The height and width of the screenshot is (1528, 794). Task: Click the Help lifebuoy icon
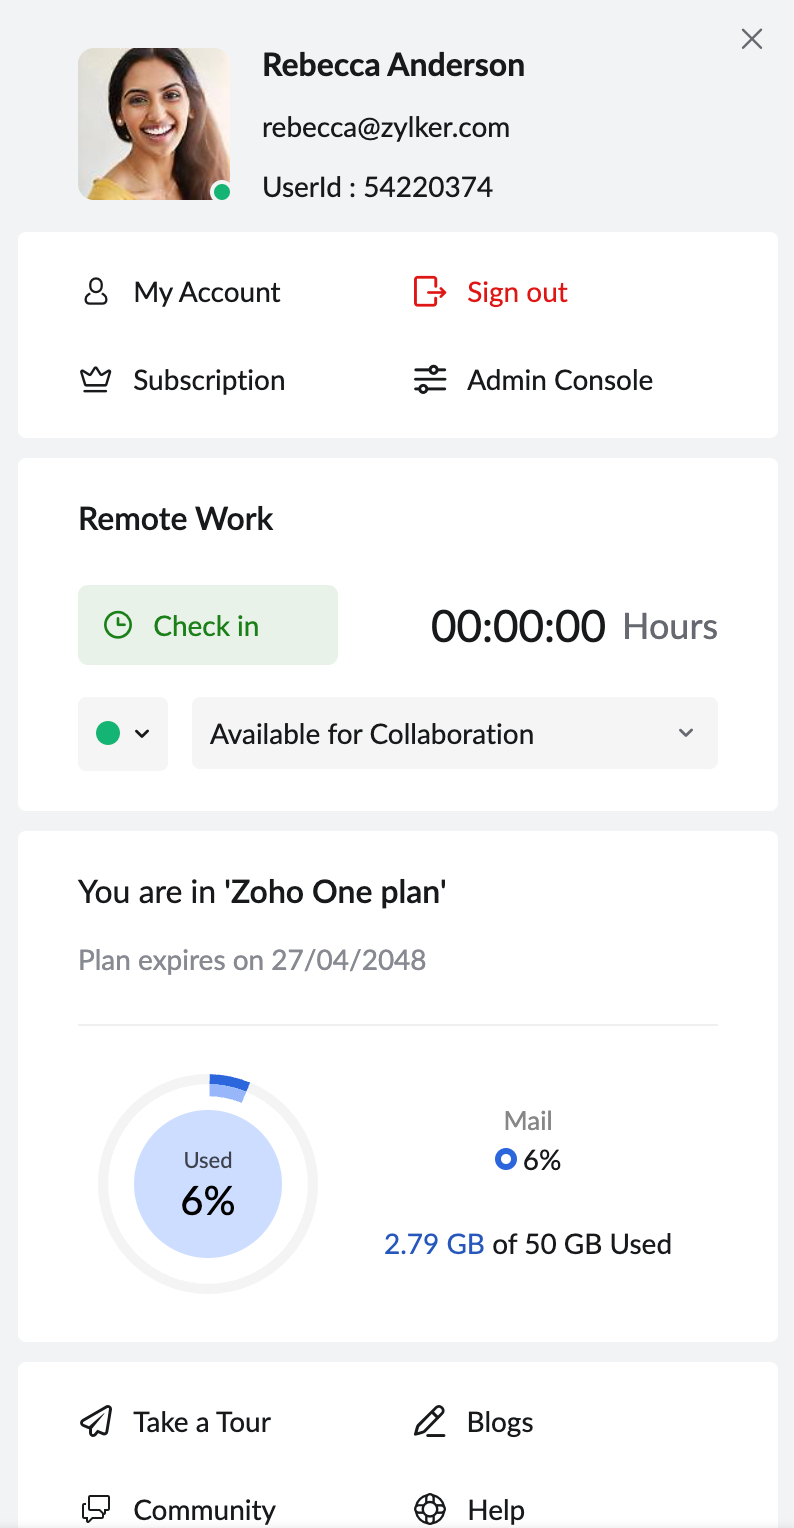(x=430, y=1508)
